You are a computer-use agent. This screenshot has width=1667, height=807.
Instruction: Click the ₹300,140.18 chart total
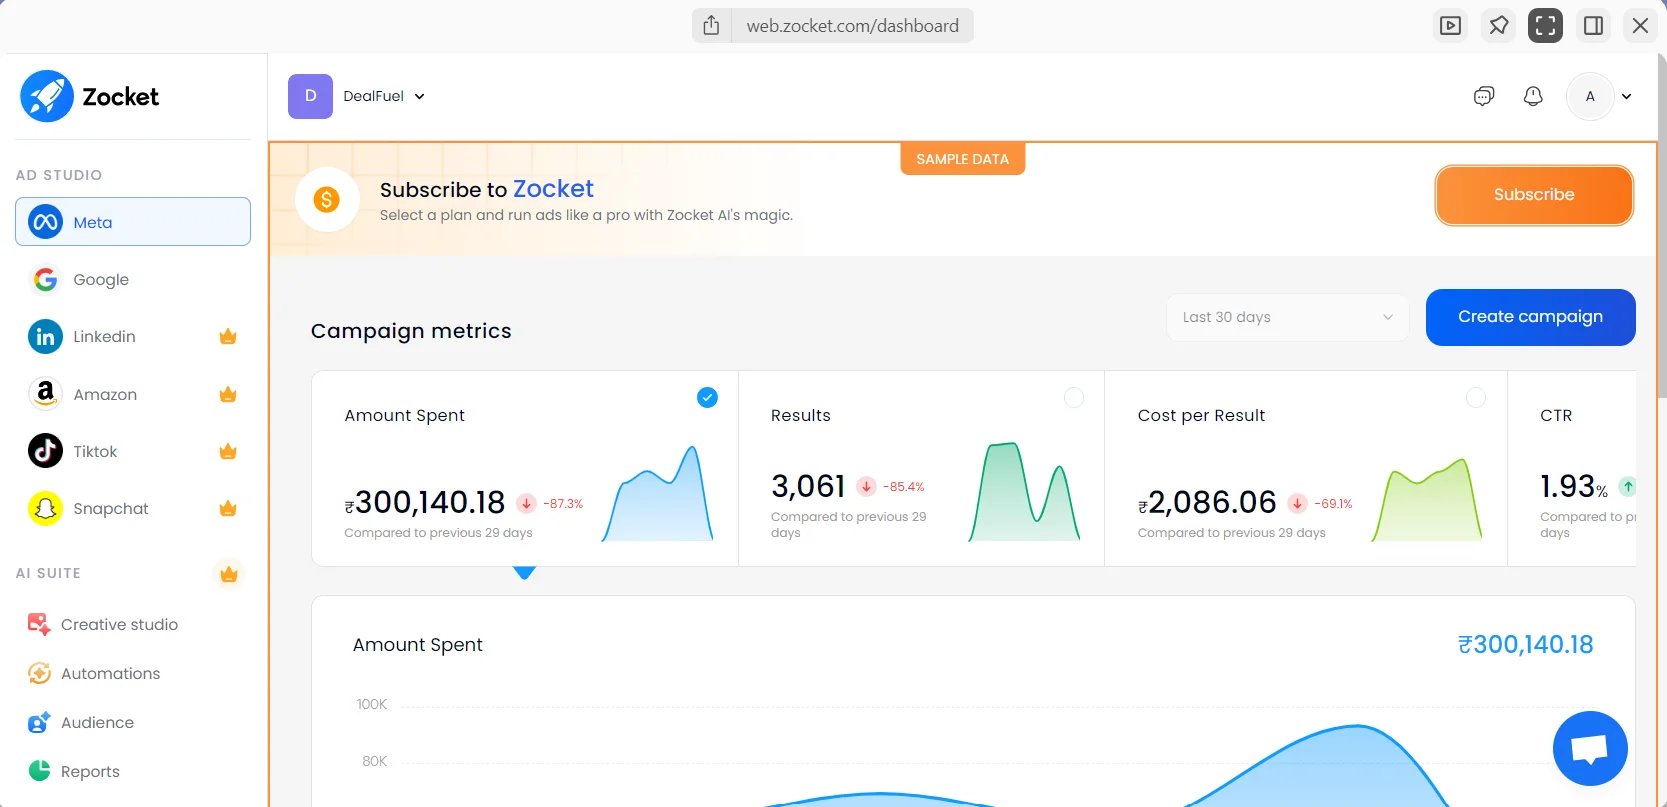point(1525,644)
